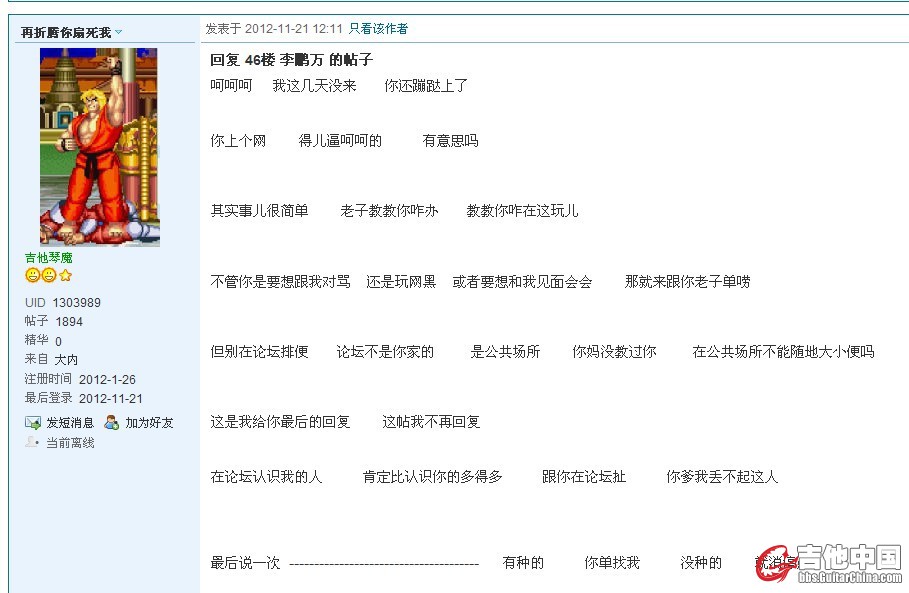The width and height of the screenshot is (909, 593).
Task: Click the GuitarChina guitar logo watermark
Action: 775,562
